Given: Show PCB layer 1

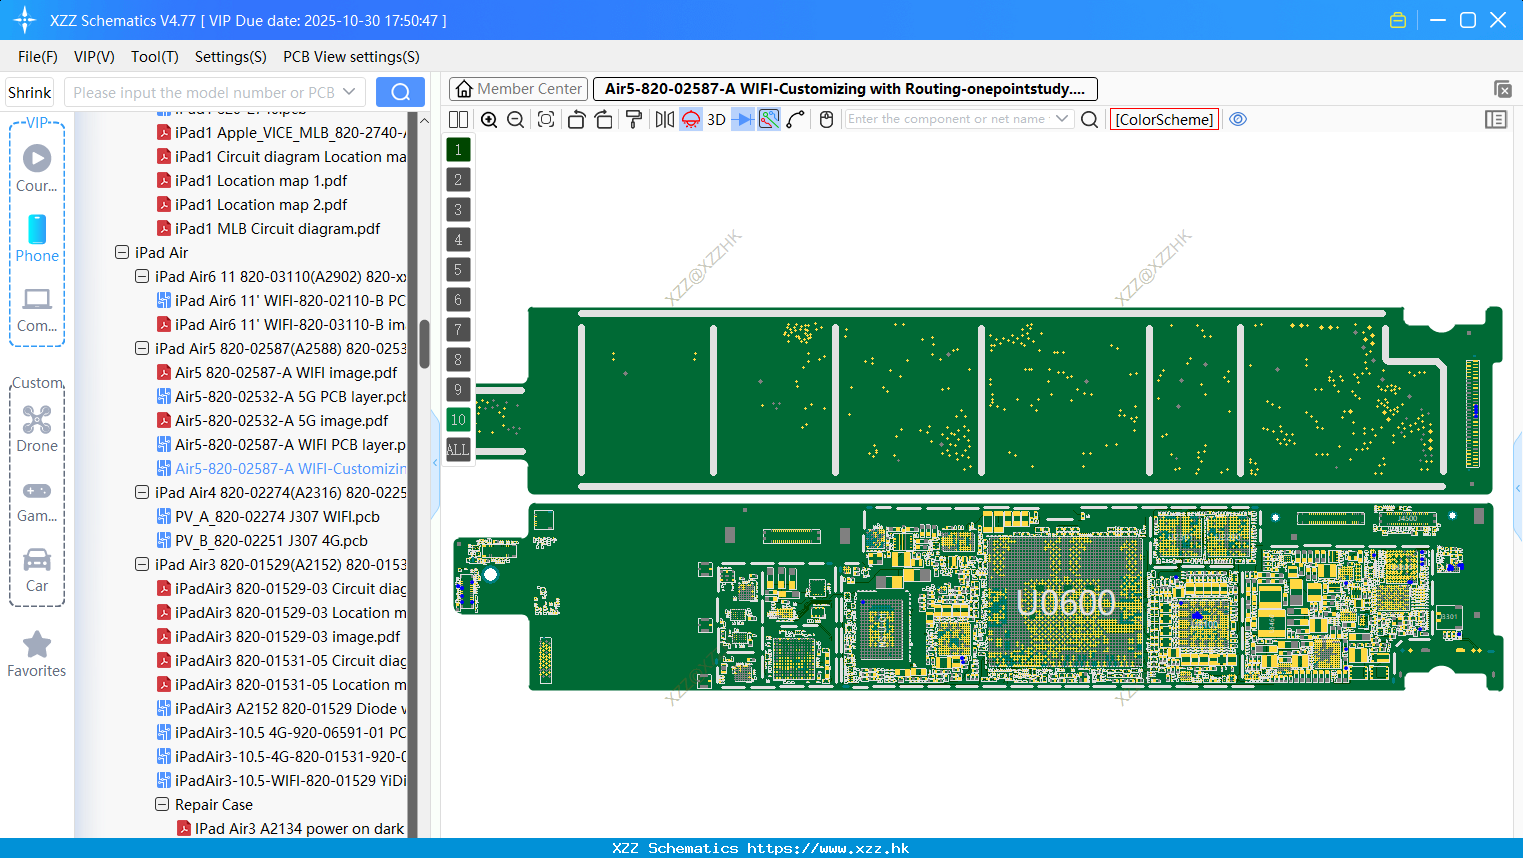Looking at the screenshot, I should [x=458, y=150].
